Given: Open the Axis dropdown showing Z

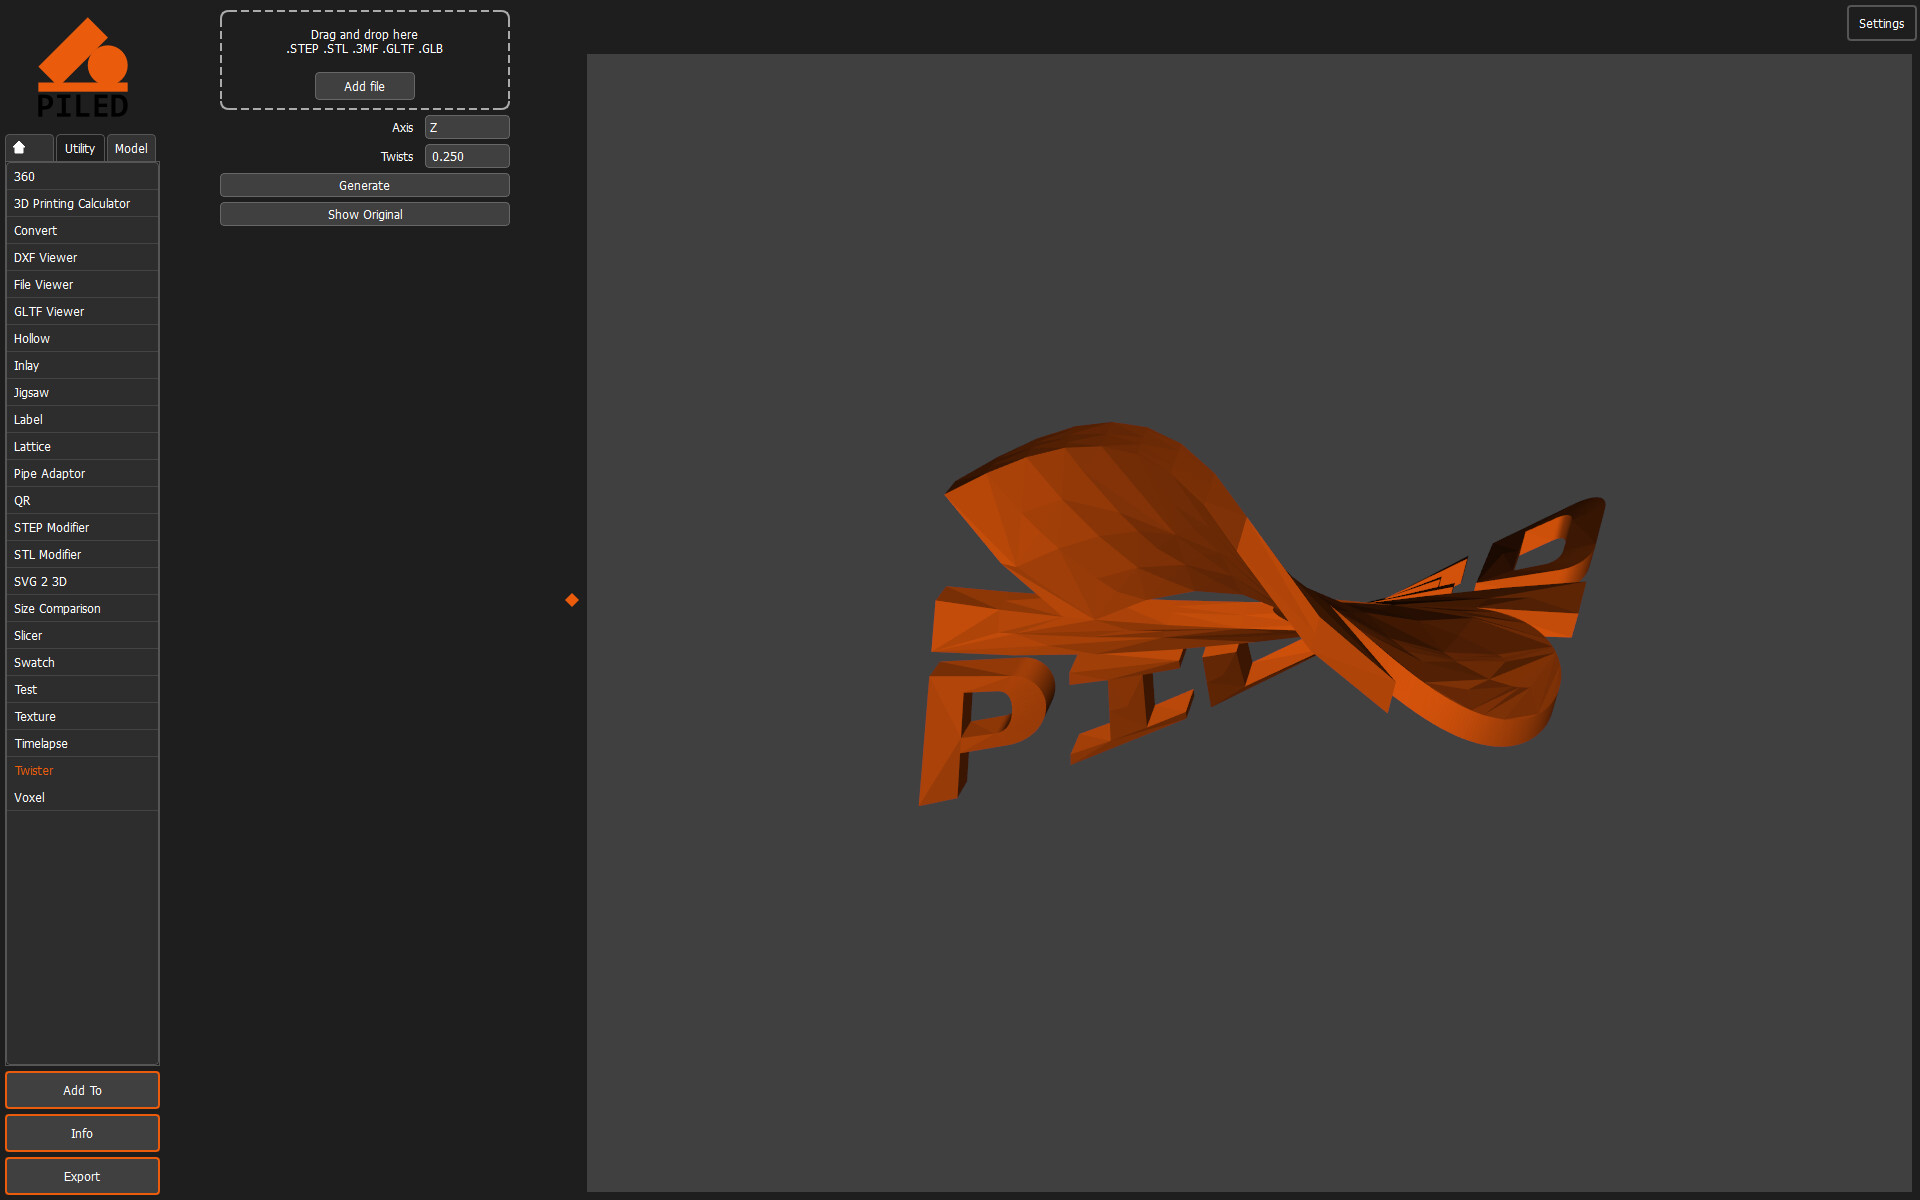Looking at the screenshot, I should tap(467, 128).
